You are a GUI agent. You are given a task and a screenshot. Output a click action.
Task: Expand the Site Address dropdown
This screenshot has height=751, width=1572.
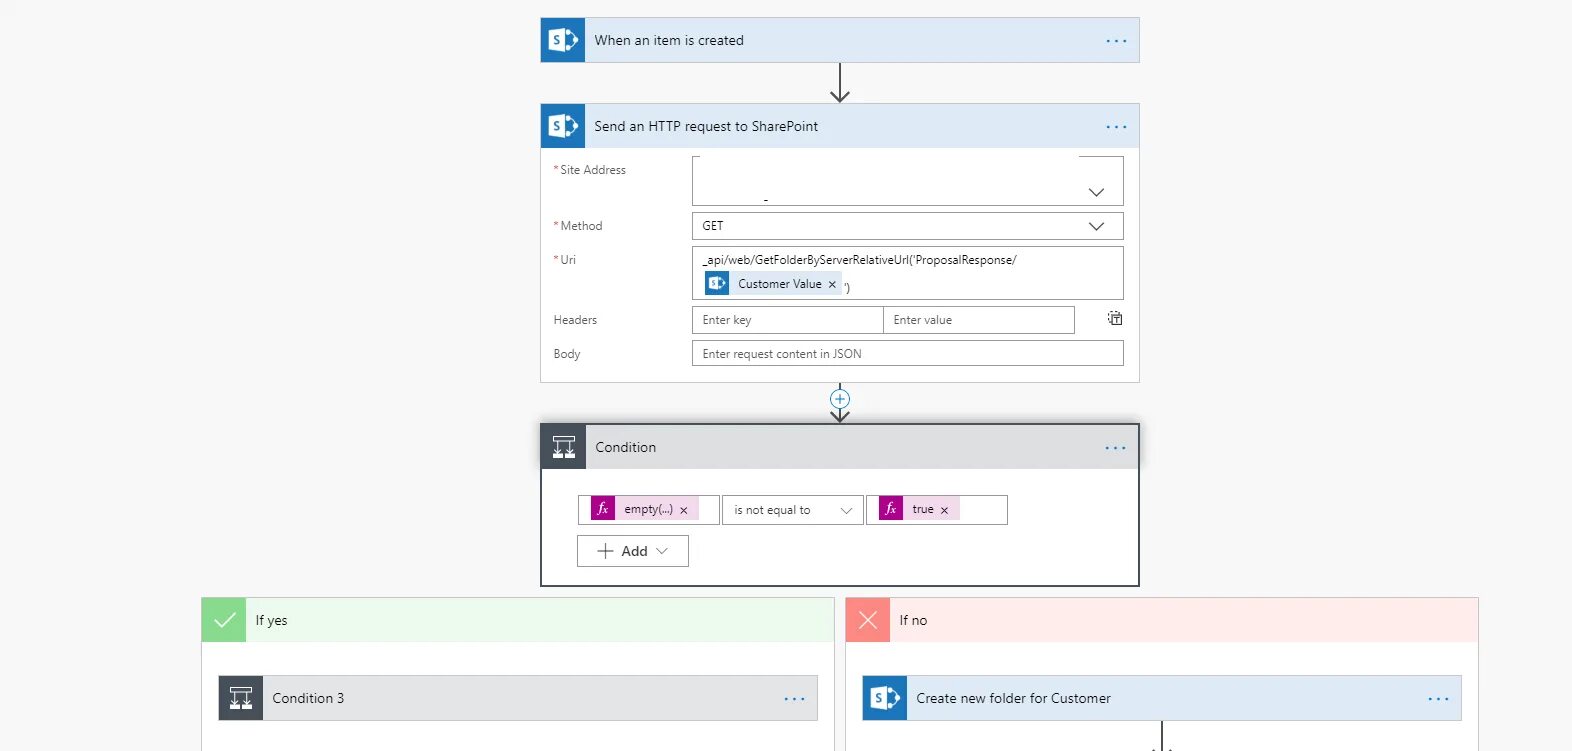(x=1096, y=192)
